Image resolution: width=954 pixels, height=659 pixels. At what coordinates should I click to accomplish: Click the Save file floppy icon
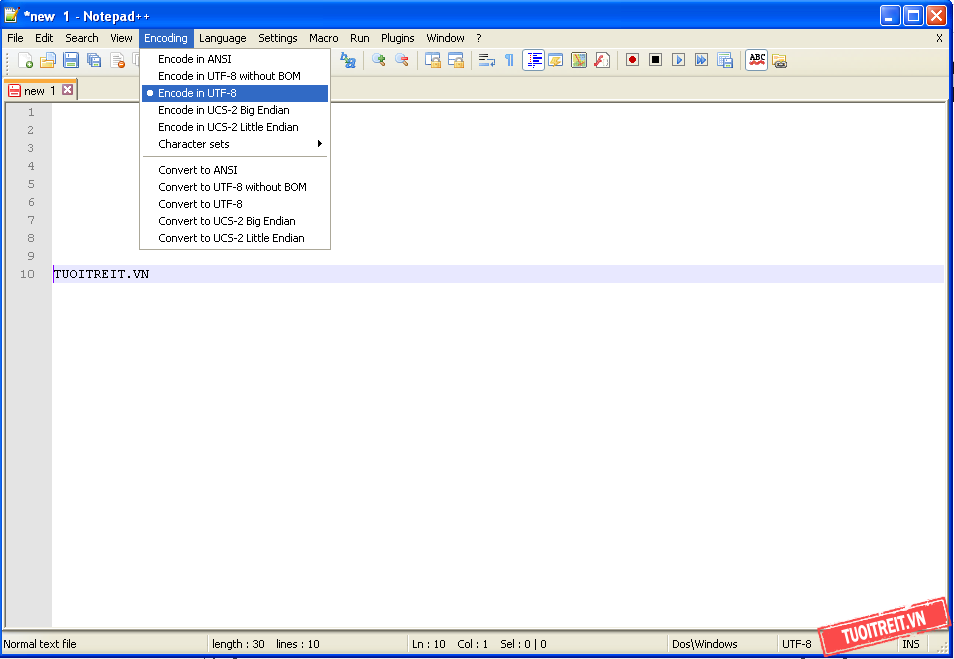click(x=71, y=61)
